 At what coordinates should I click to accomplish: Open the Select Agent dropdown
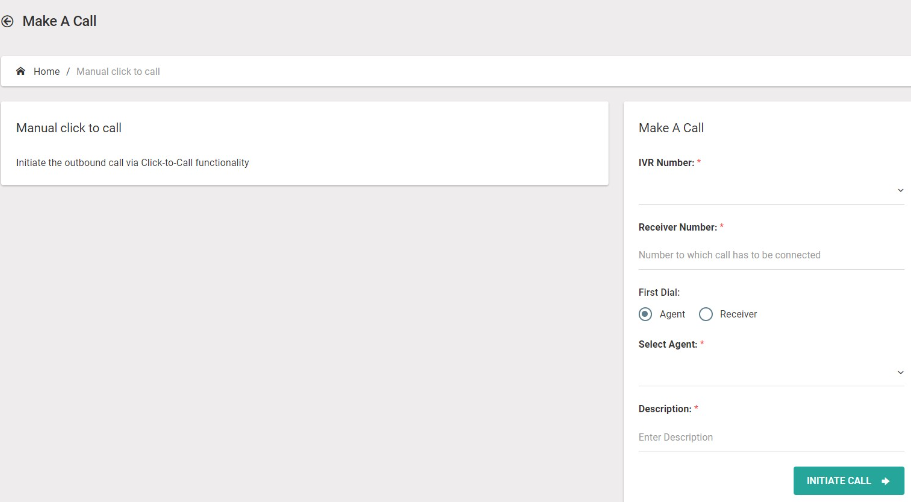[x=771, y=372]
